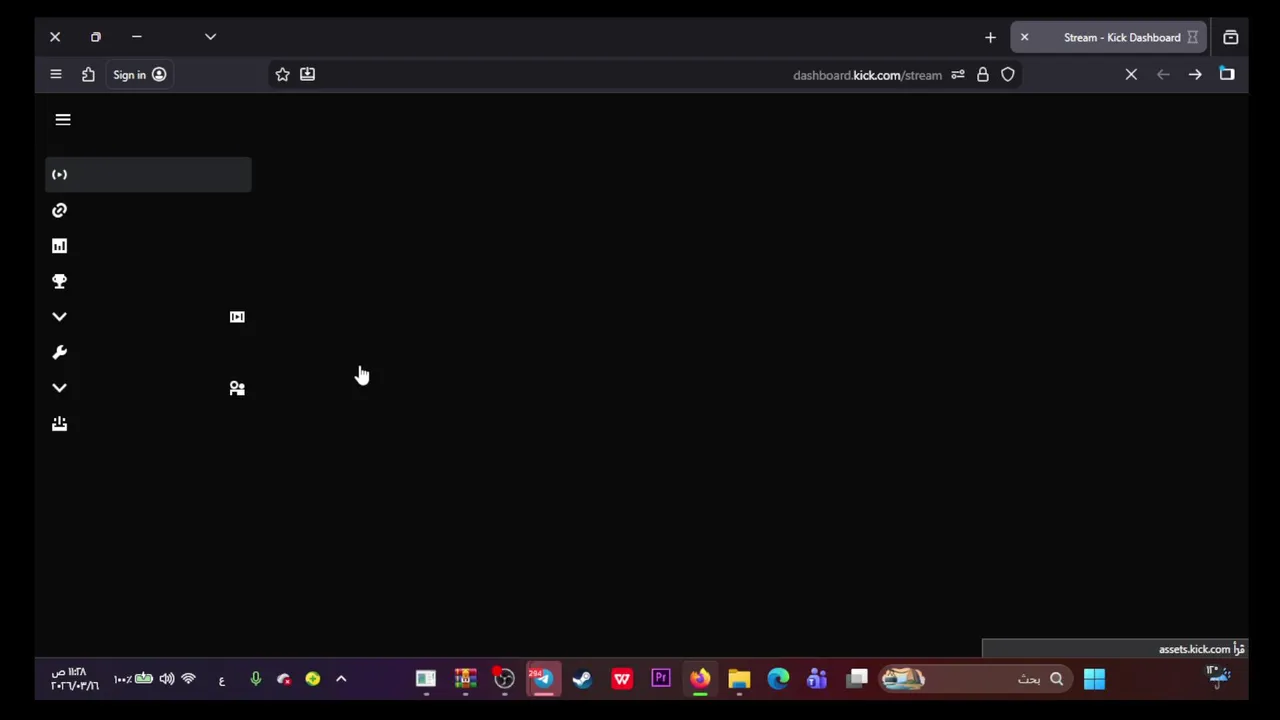Show hidden system tray icons
Image resolution: width=1280 pixels, height=720 pixels.
coord(341,679)
